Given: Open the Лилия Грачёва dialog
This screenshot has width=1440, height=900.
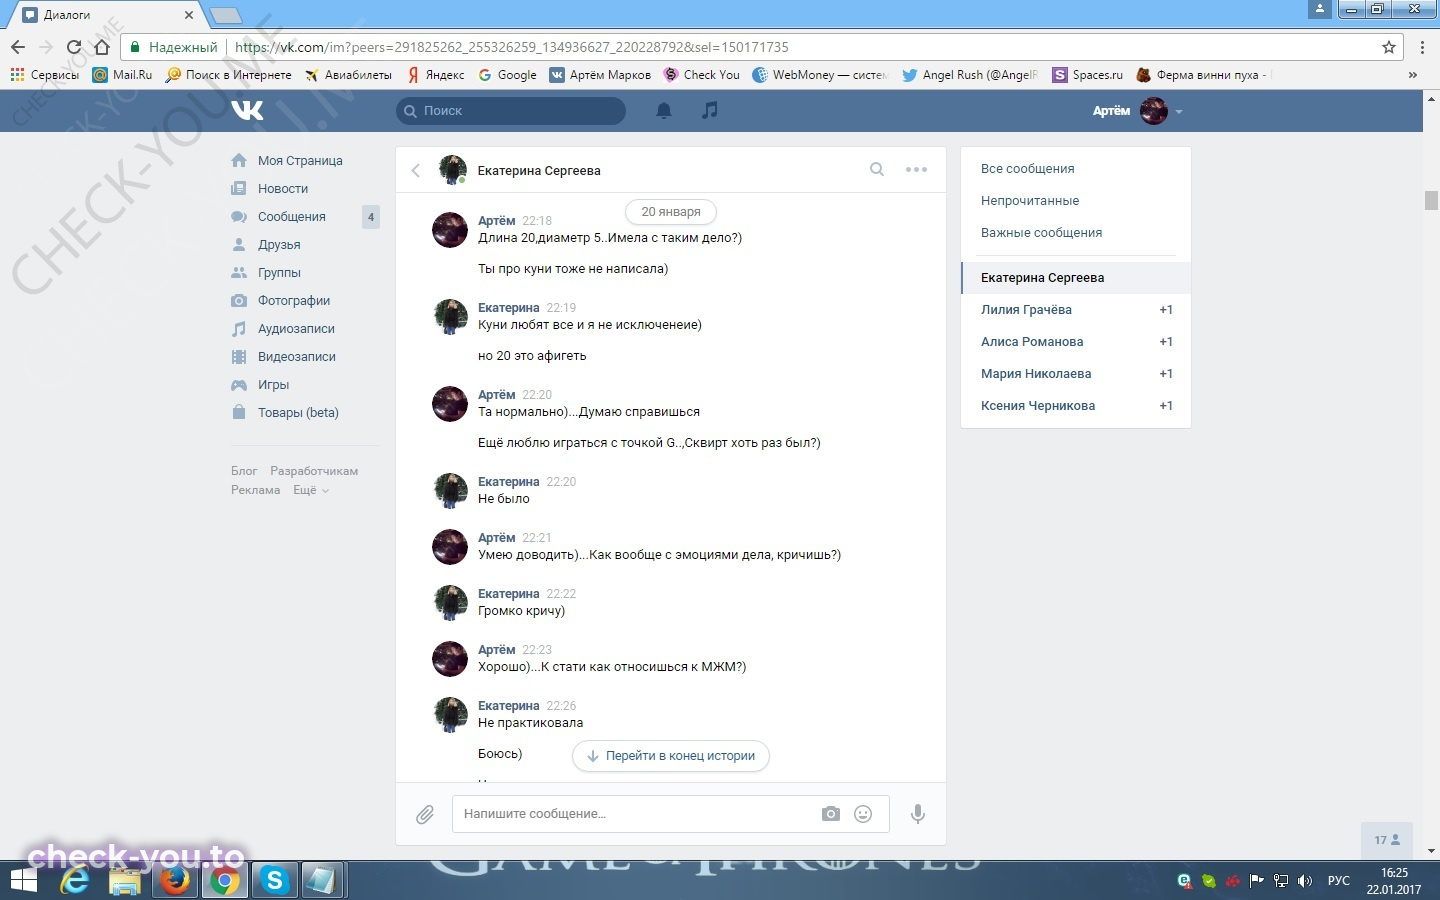Looking at the screenshot, I should pyautogui.click(x=1076, y=310).
